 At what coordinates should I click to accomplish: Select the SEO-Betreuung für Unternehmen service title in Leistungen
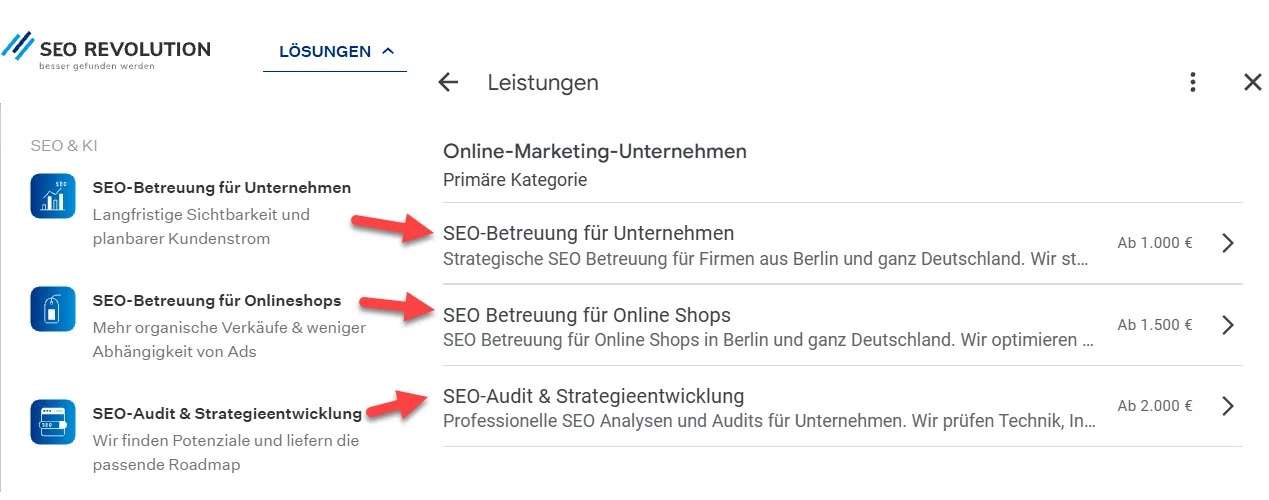point(589,233)
